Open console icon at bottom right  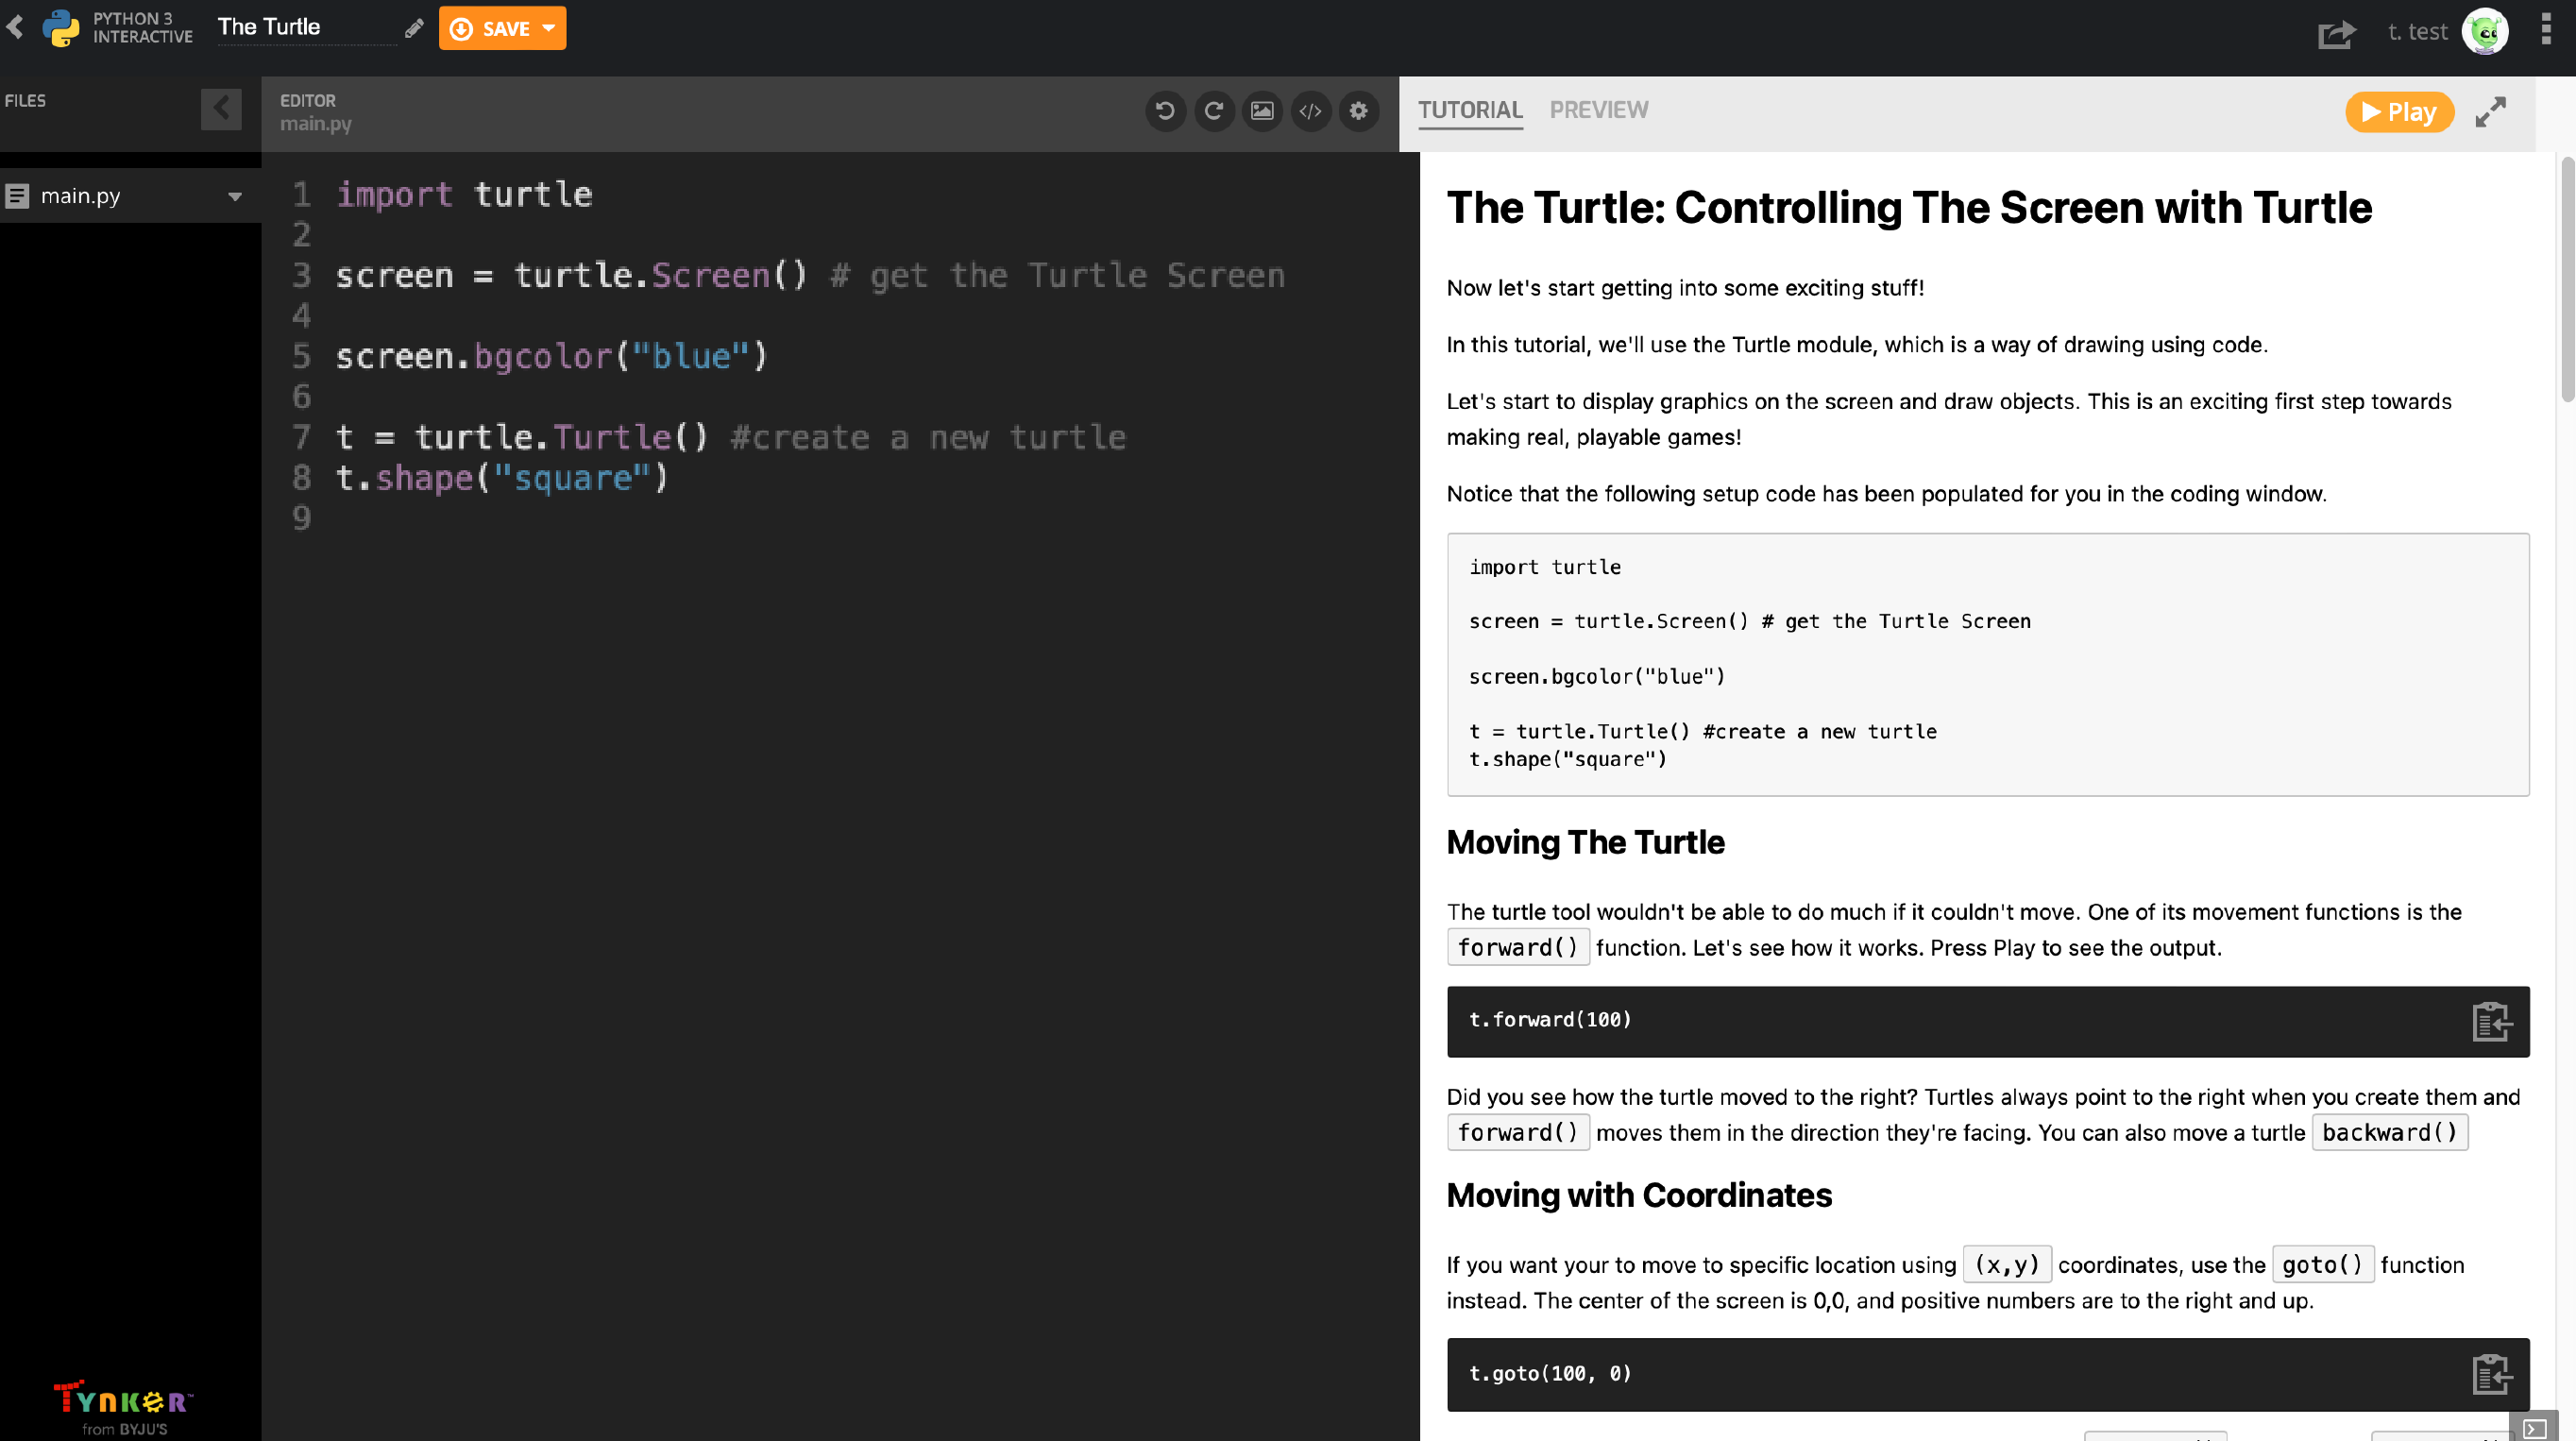click(2534, 1427)
